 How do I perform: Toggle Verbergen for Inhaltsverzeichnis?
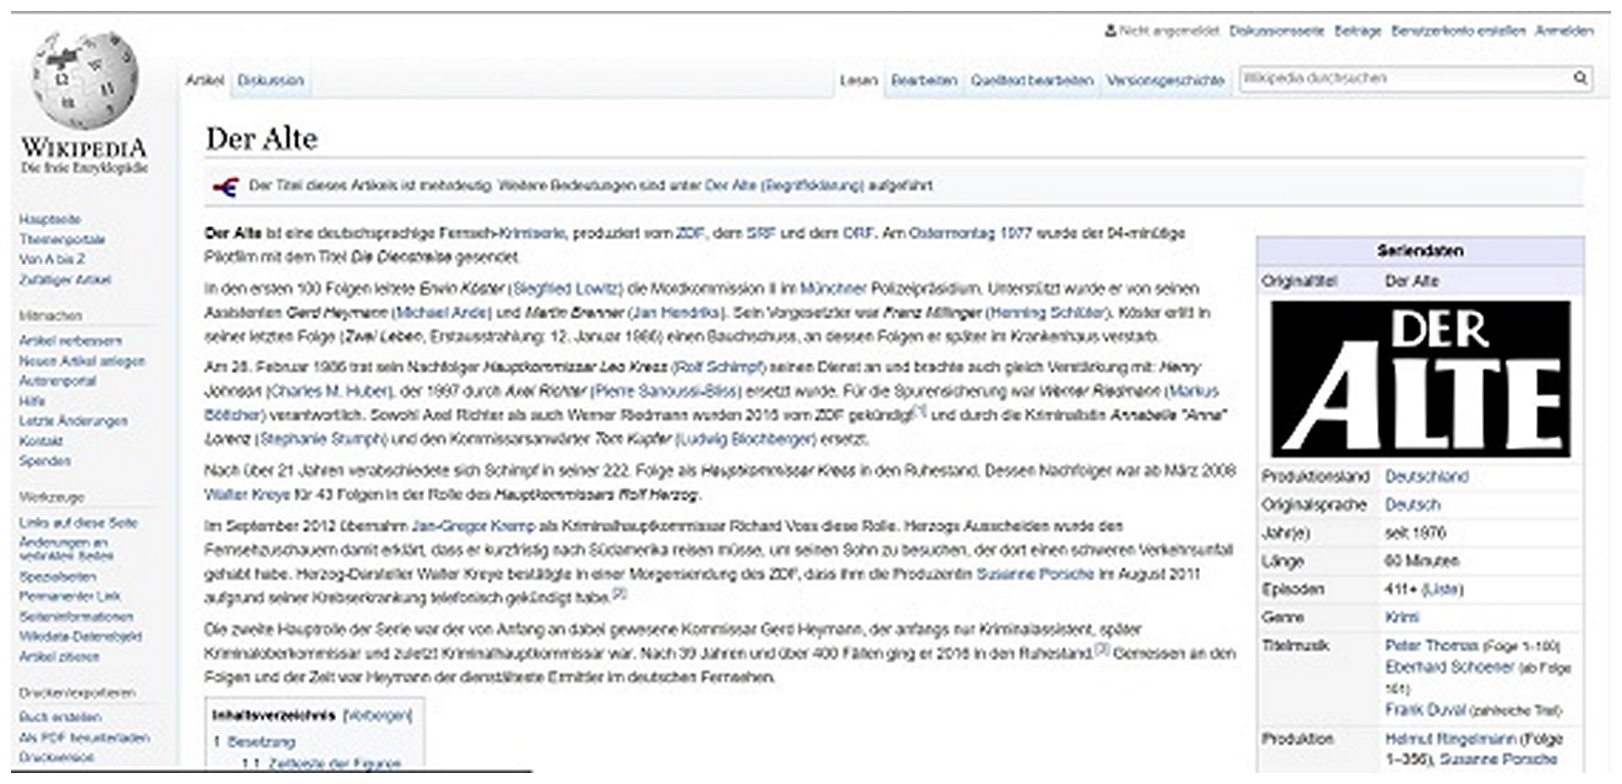coord(377,716)
